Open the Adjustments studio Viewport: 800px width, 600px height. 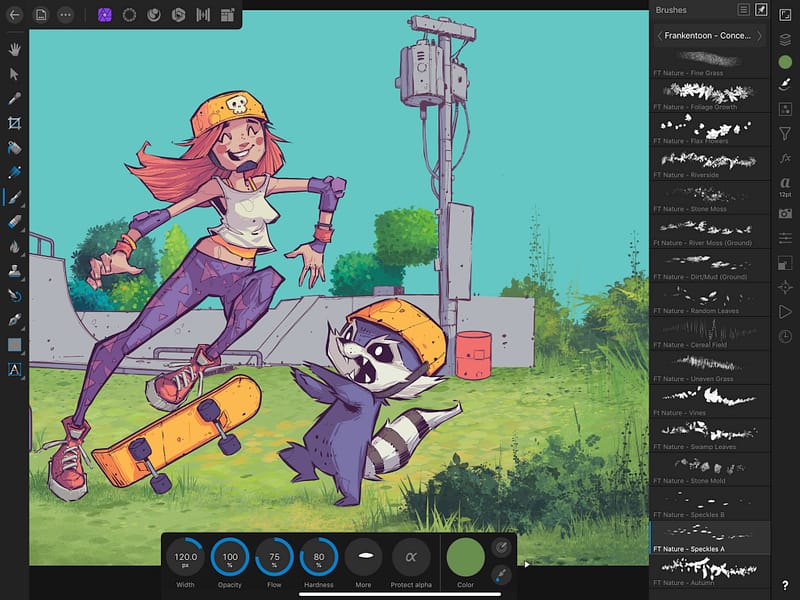[785, 109]
